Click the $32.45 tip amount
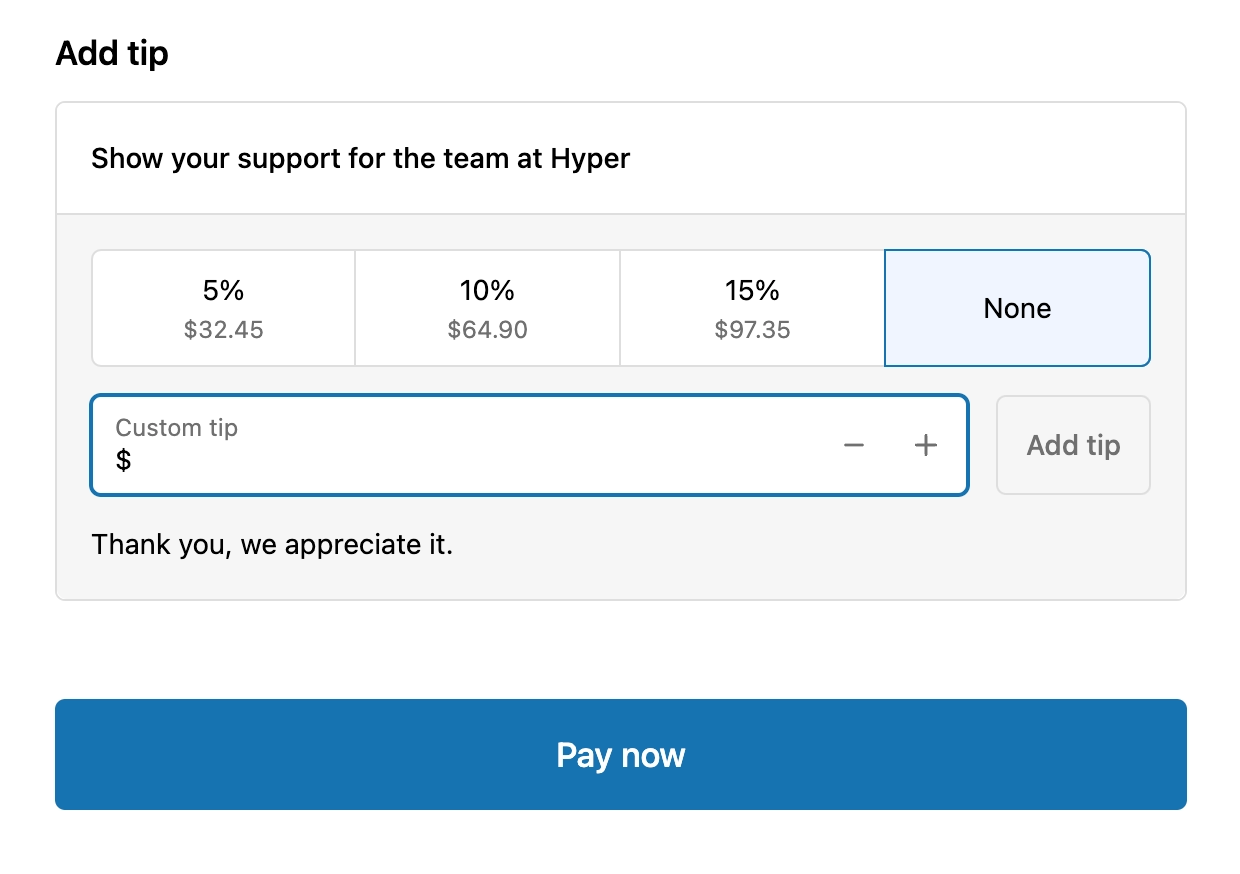Image resolution: width=1240 pixels, height=874 pixels. point(223,330)
